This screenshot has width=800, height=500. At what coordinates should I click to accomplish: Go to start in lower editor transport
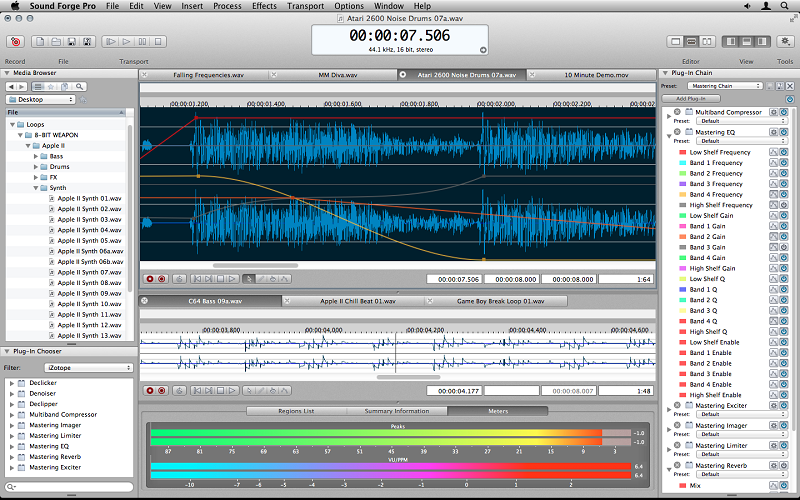point(196,391)
